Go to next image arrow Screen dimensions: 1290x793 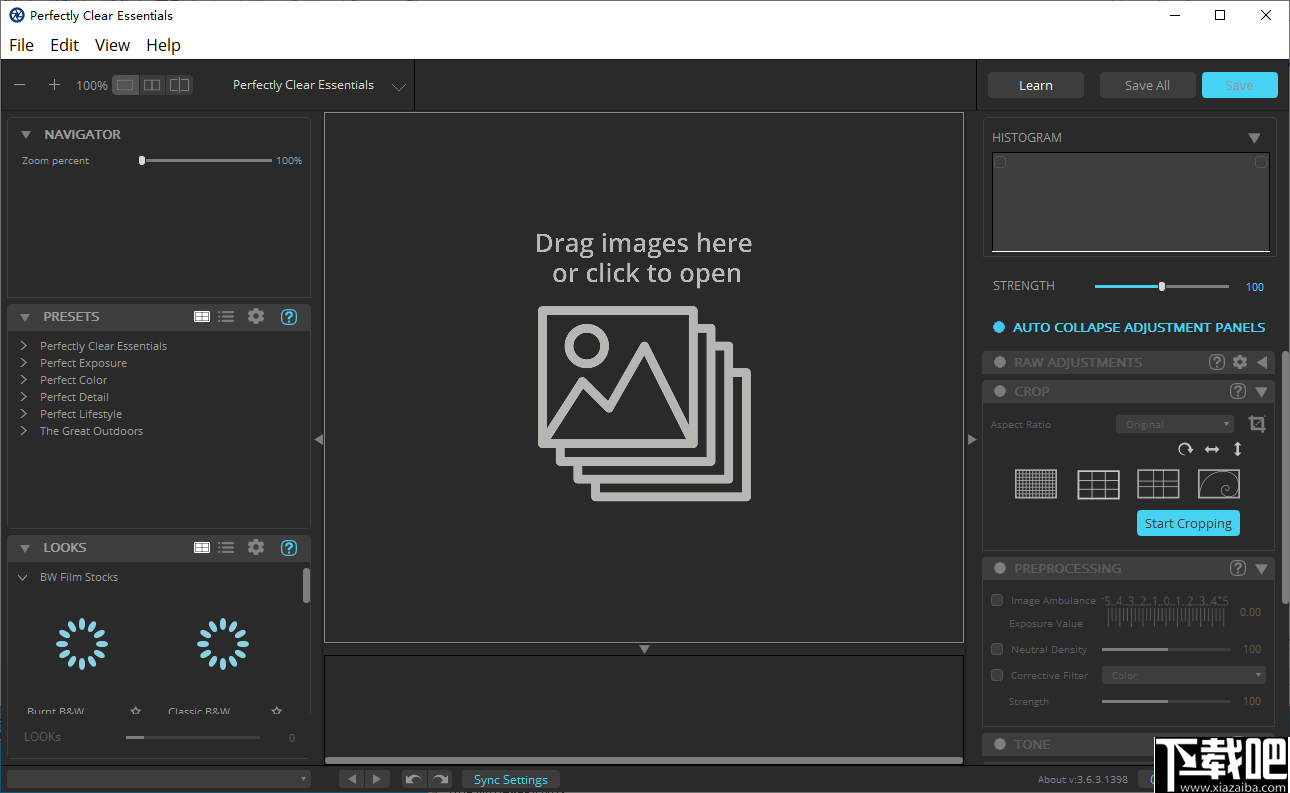coord(377,779)
